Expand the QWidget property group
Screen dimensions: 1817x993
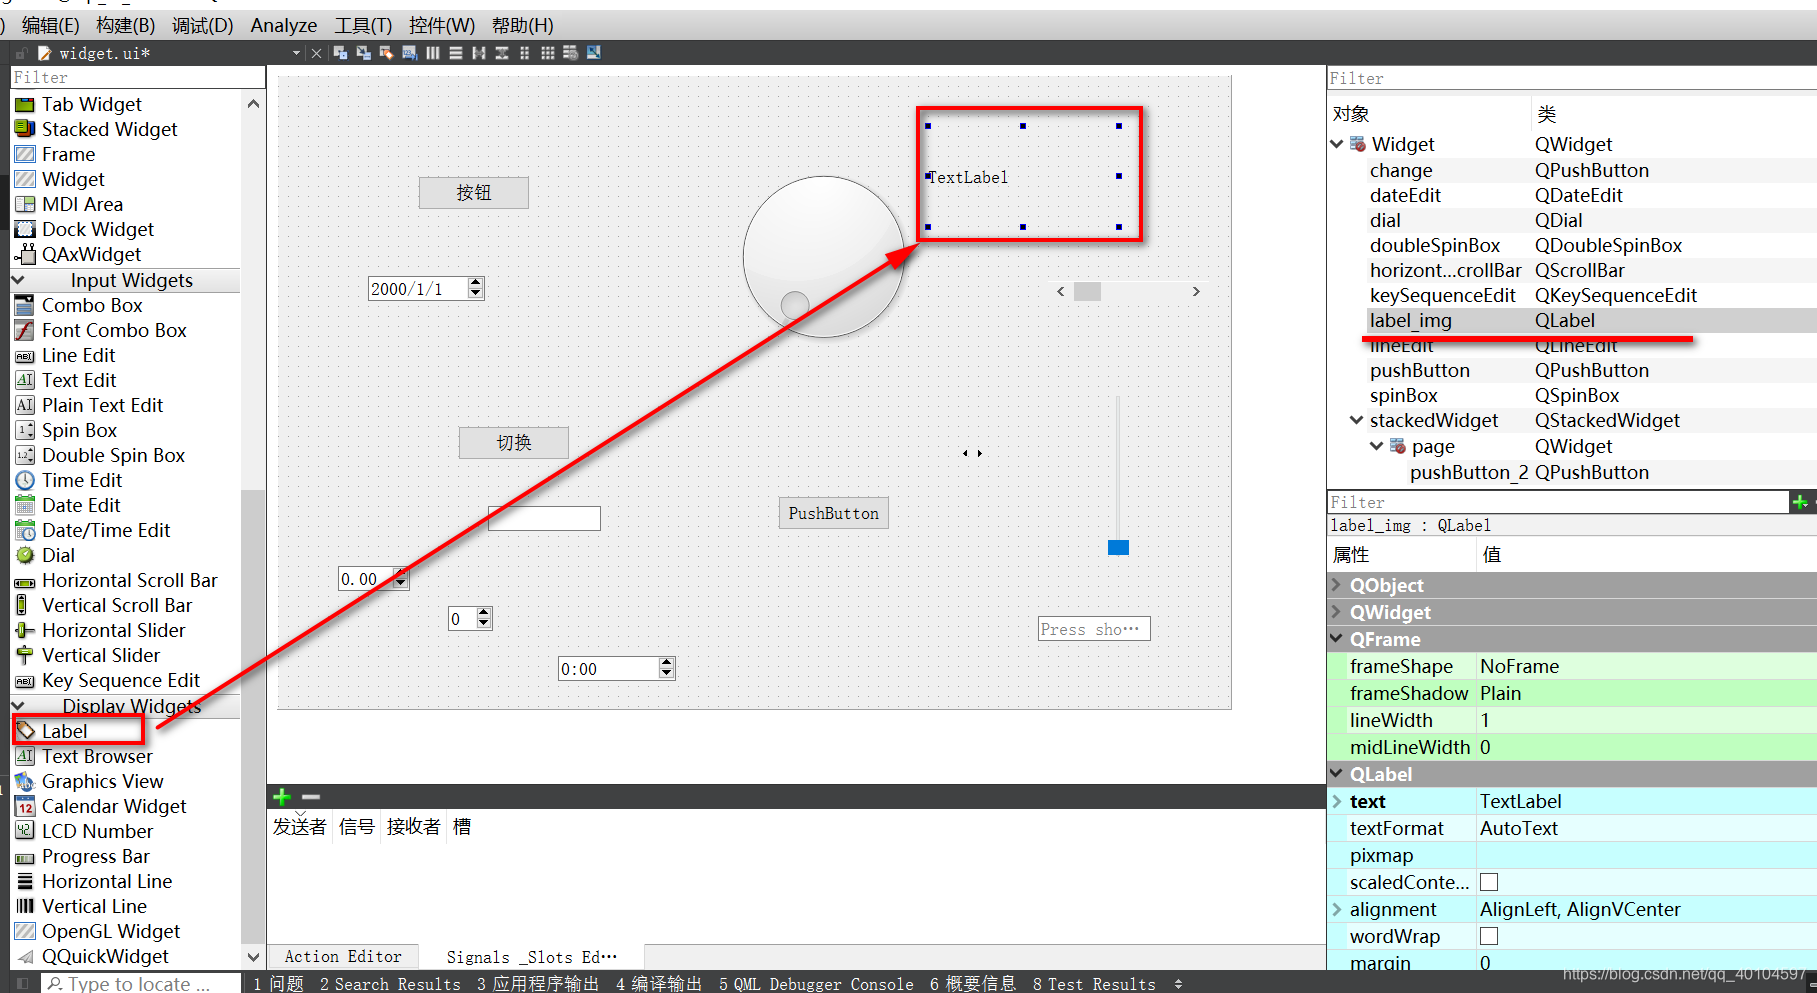pos(1337,612)
